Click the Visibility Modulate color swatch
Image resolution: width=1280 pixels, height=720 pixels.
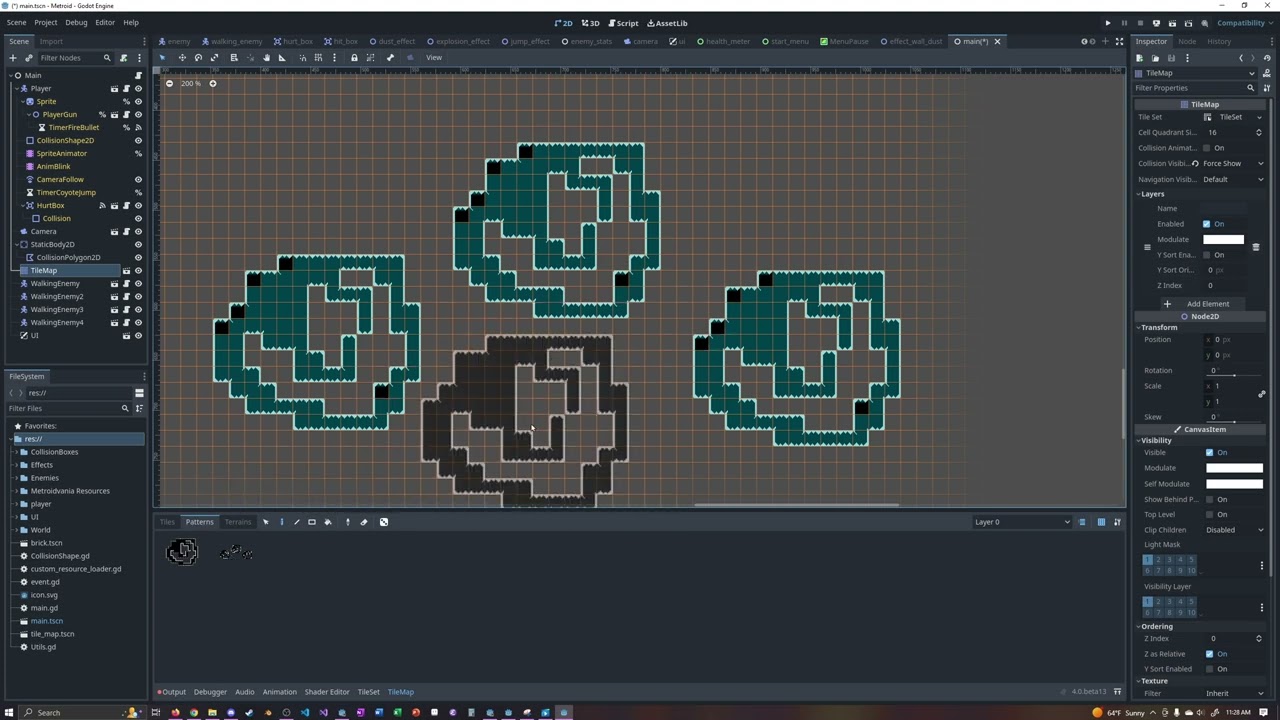(1234, 468)
